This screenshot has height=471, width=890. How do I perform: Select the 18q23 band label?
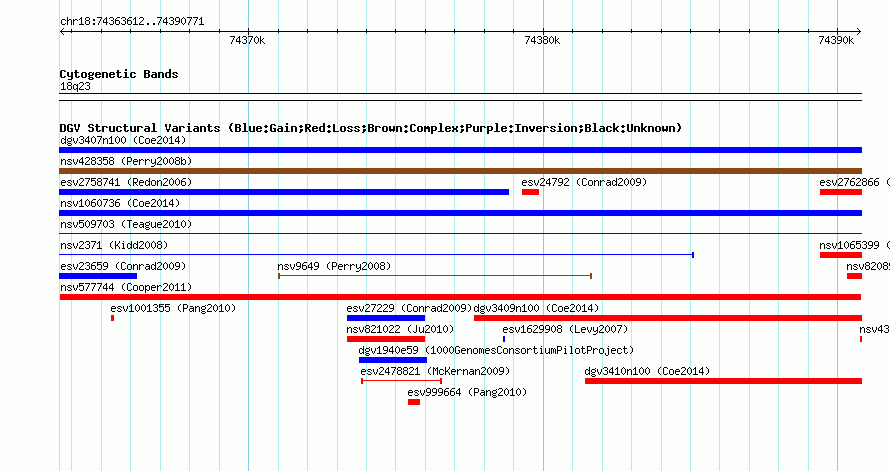tap(75, 86)
